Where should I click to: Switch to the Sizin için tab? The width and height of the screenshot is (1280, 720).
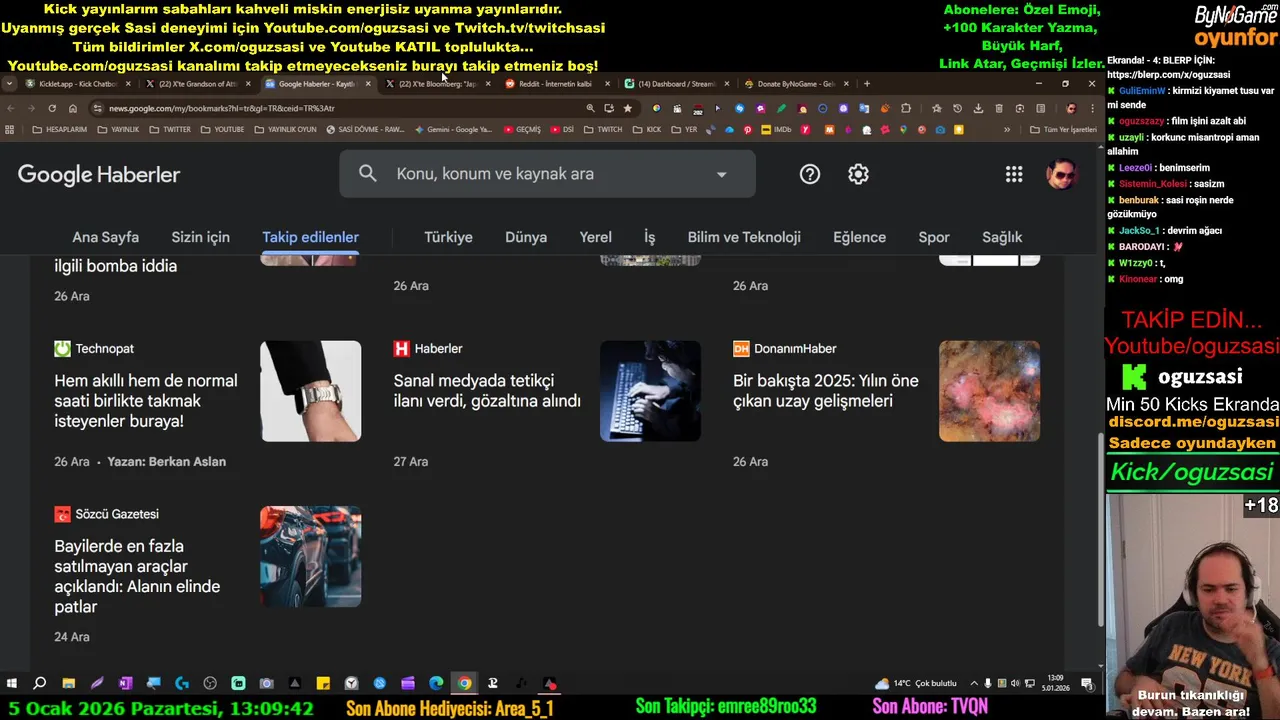(200, 237)
